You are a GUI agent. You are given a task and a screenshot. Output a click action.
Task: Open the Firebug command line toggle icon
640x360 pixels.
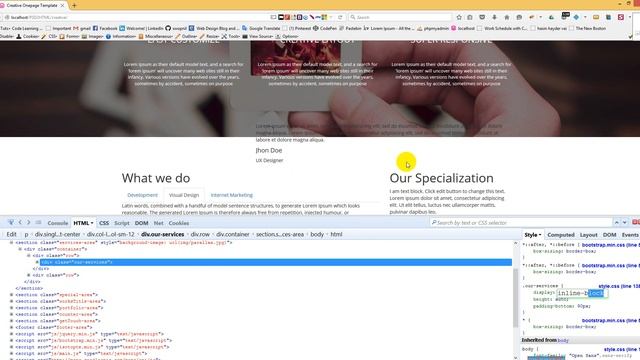38,222
